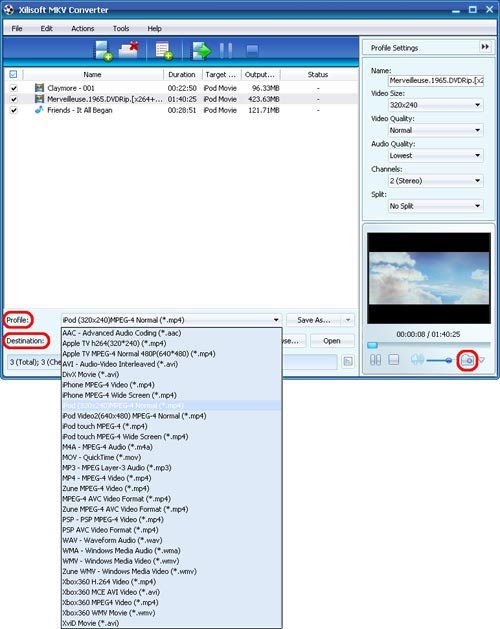This screenshot has width=500, height=629.
Task: Open the File menu
Action: coord(17,28)
